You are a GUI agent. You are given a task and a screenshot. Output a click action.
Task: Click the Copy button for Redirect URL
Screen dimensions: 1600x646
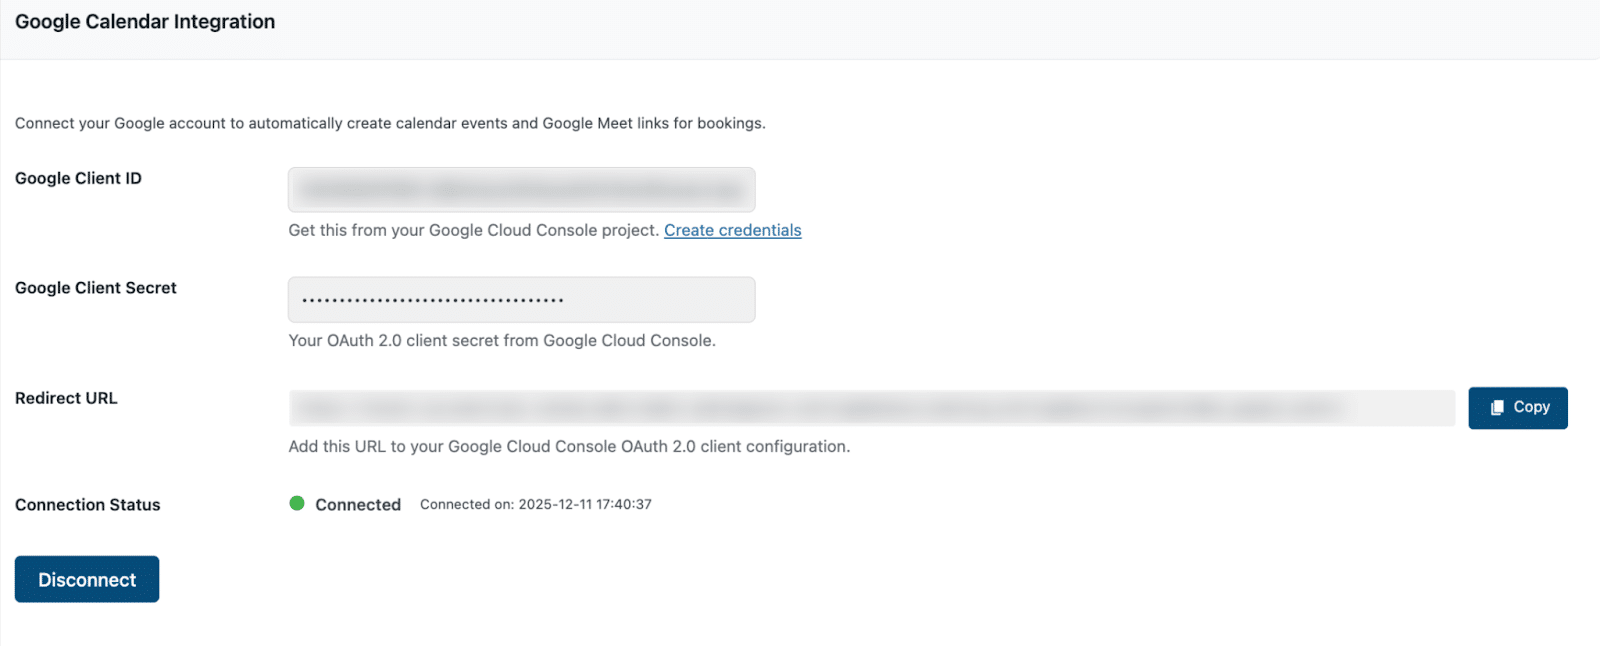click(1517, 408)
